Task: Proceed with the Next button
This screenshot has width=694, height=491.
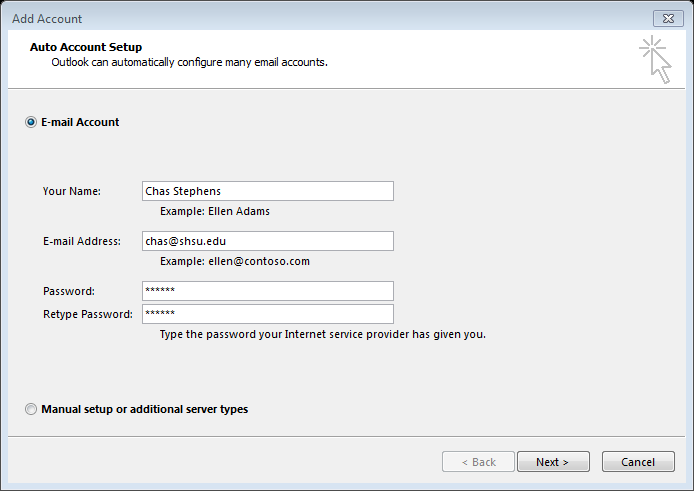Action: [553, 462]
